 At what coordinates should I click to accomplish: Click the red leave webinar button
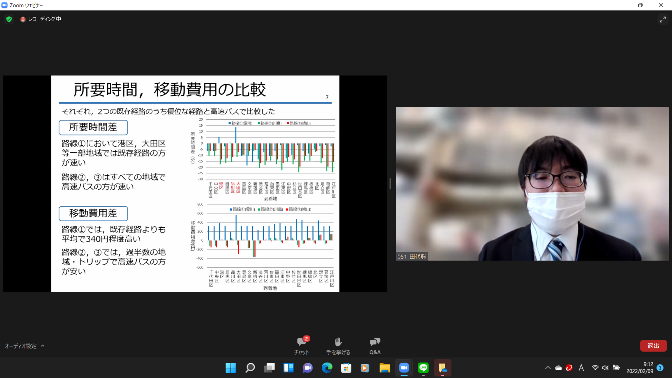tap(653, 345)
